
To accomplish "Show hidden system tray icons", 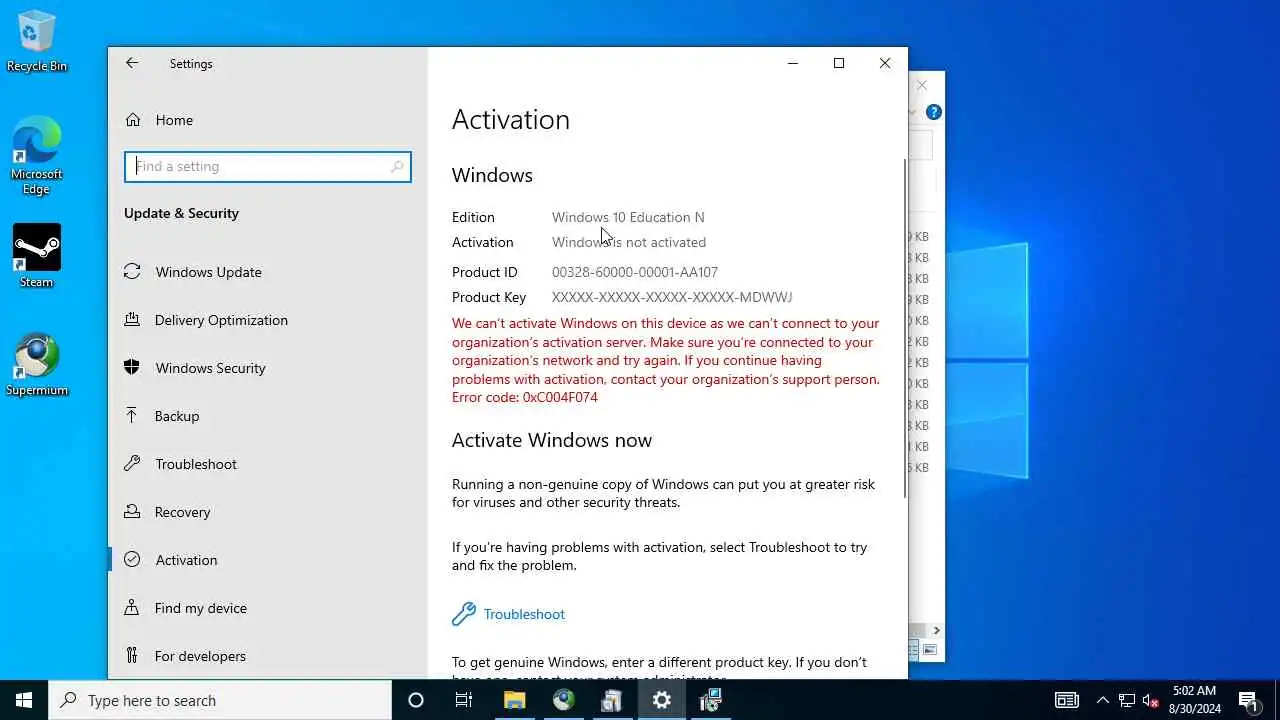I will (1102, 700).
